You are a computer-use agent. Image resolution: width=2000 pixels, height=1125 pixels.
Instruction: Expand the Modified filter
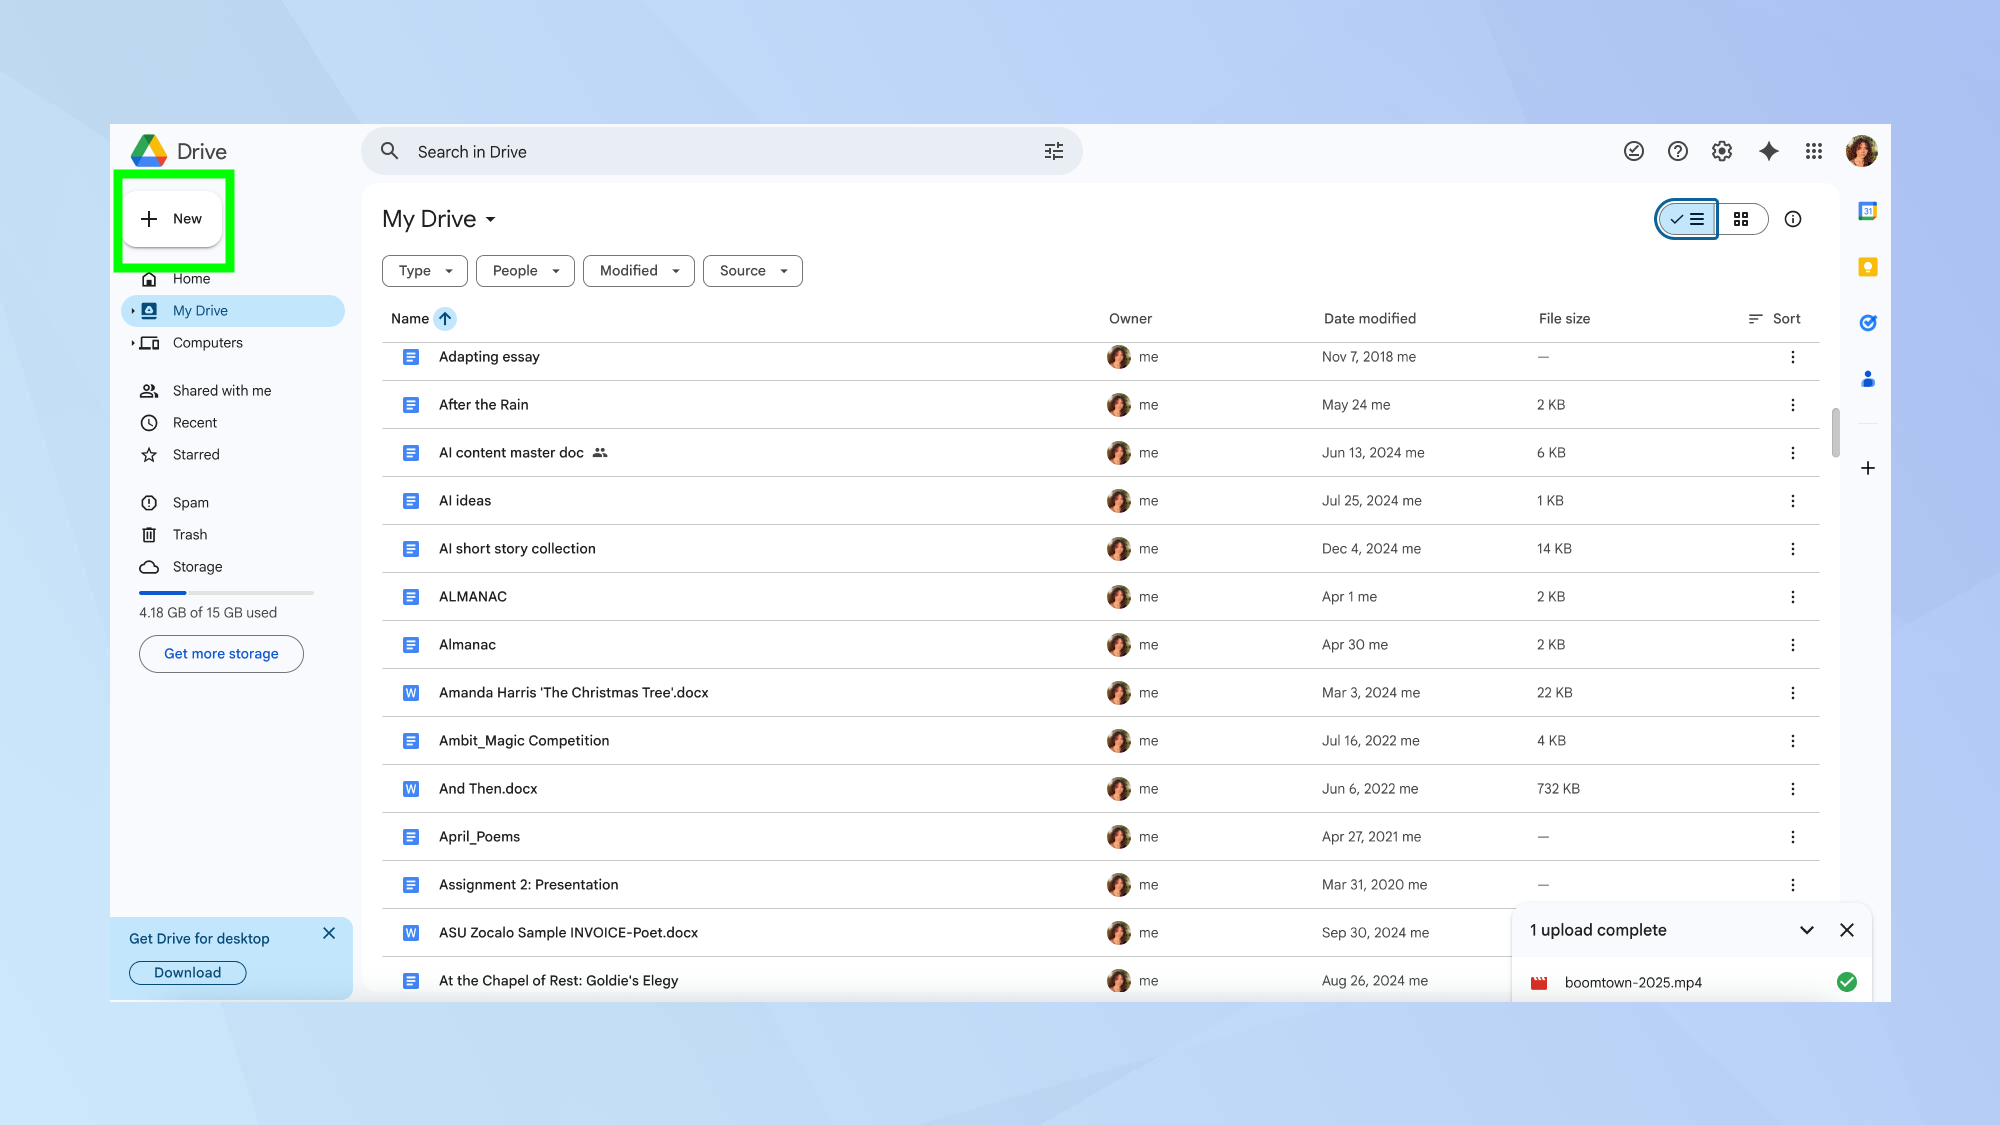[x=638, y=270]
